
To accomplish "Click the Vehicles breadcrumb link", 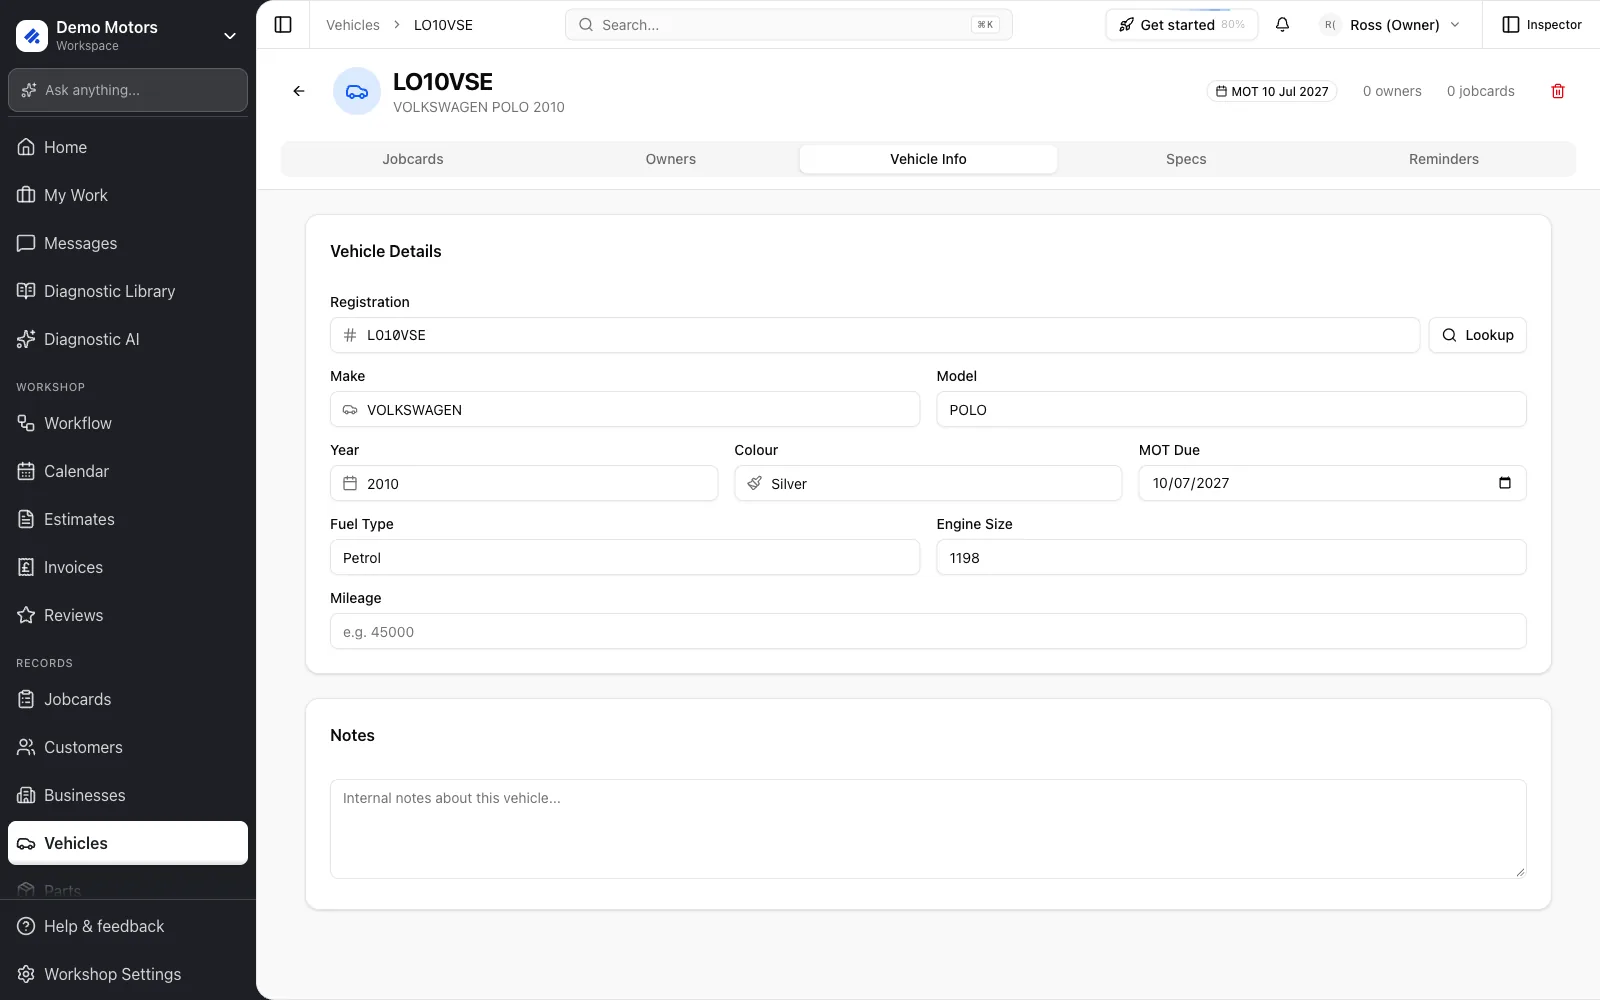I will (353, 25).
